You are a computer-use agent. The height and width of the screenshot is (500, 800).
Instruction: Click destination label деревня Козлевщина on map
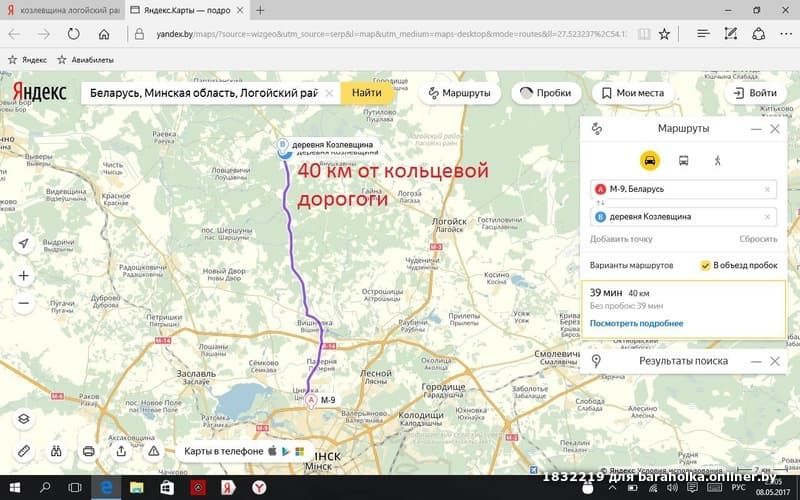coord(332,144)
